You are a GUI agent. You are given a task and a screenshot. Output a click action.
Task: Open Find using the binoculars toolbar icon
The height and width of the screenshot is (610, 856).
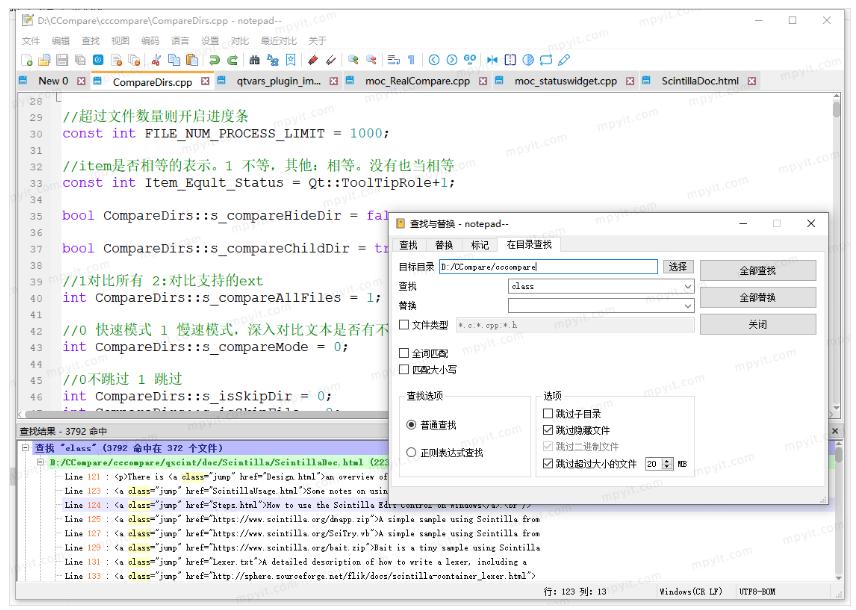(x=254, y=58)
